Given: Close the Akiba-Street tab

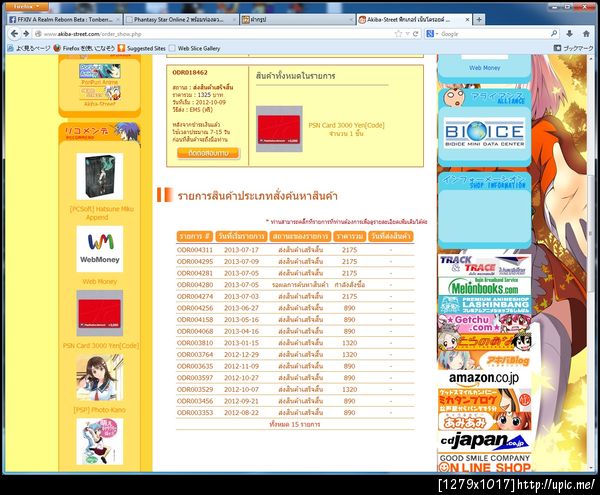Looking at the screenshot, I should (x=467, y=19).
